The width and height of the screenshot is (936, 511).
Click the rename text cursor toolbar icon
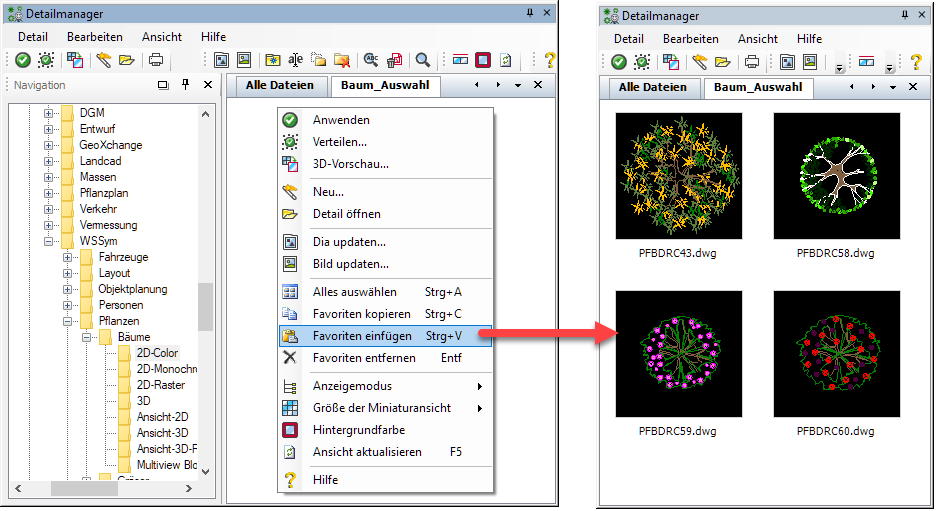coord(295,60)
